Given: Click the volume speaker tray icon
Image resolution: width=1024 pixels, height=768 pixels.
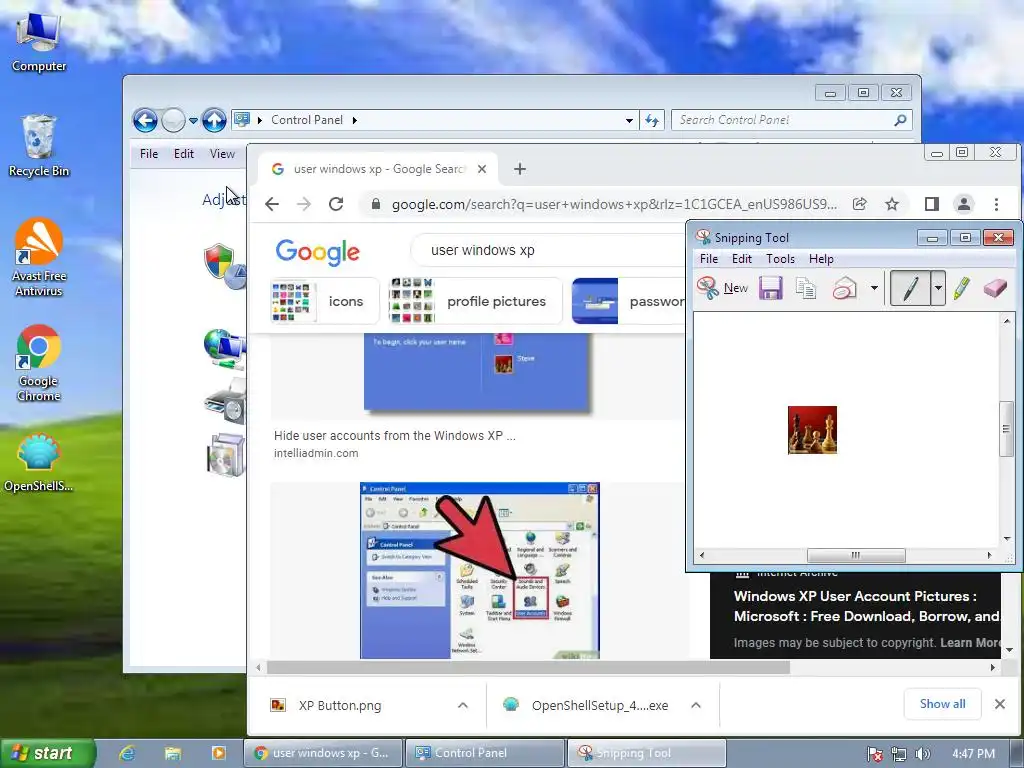Looking at the screenshot, I should coord(922,754).
